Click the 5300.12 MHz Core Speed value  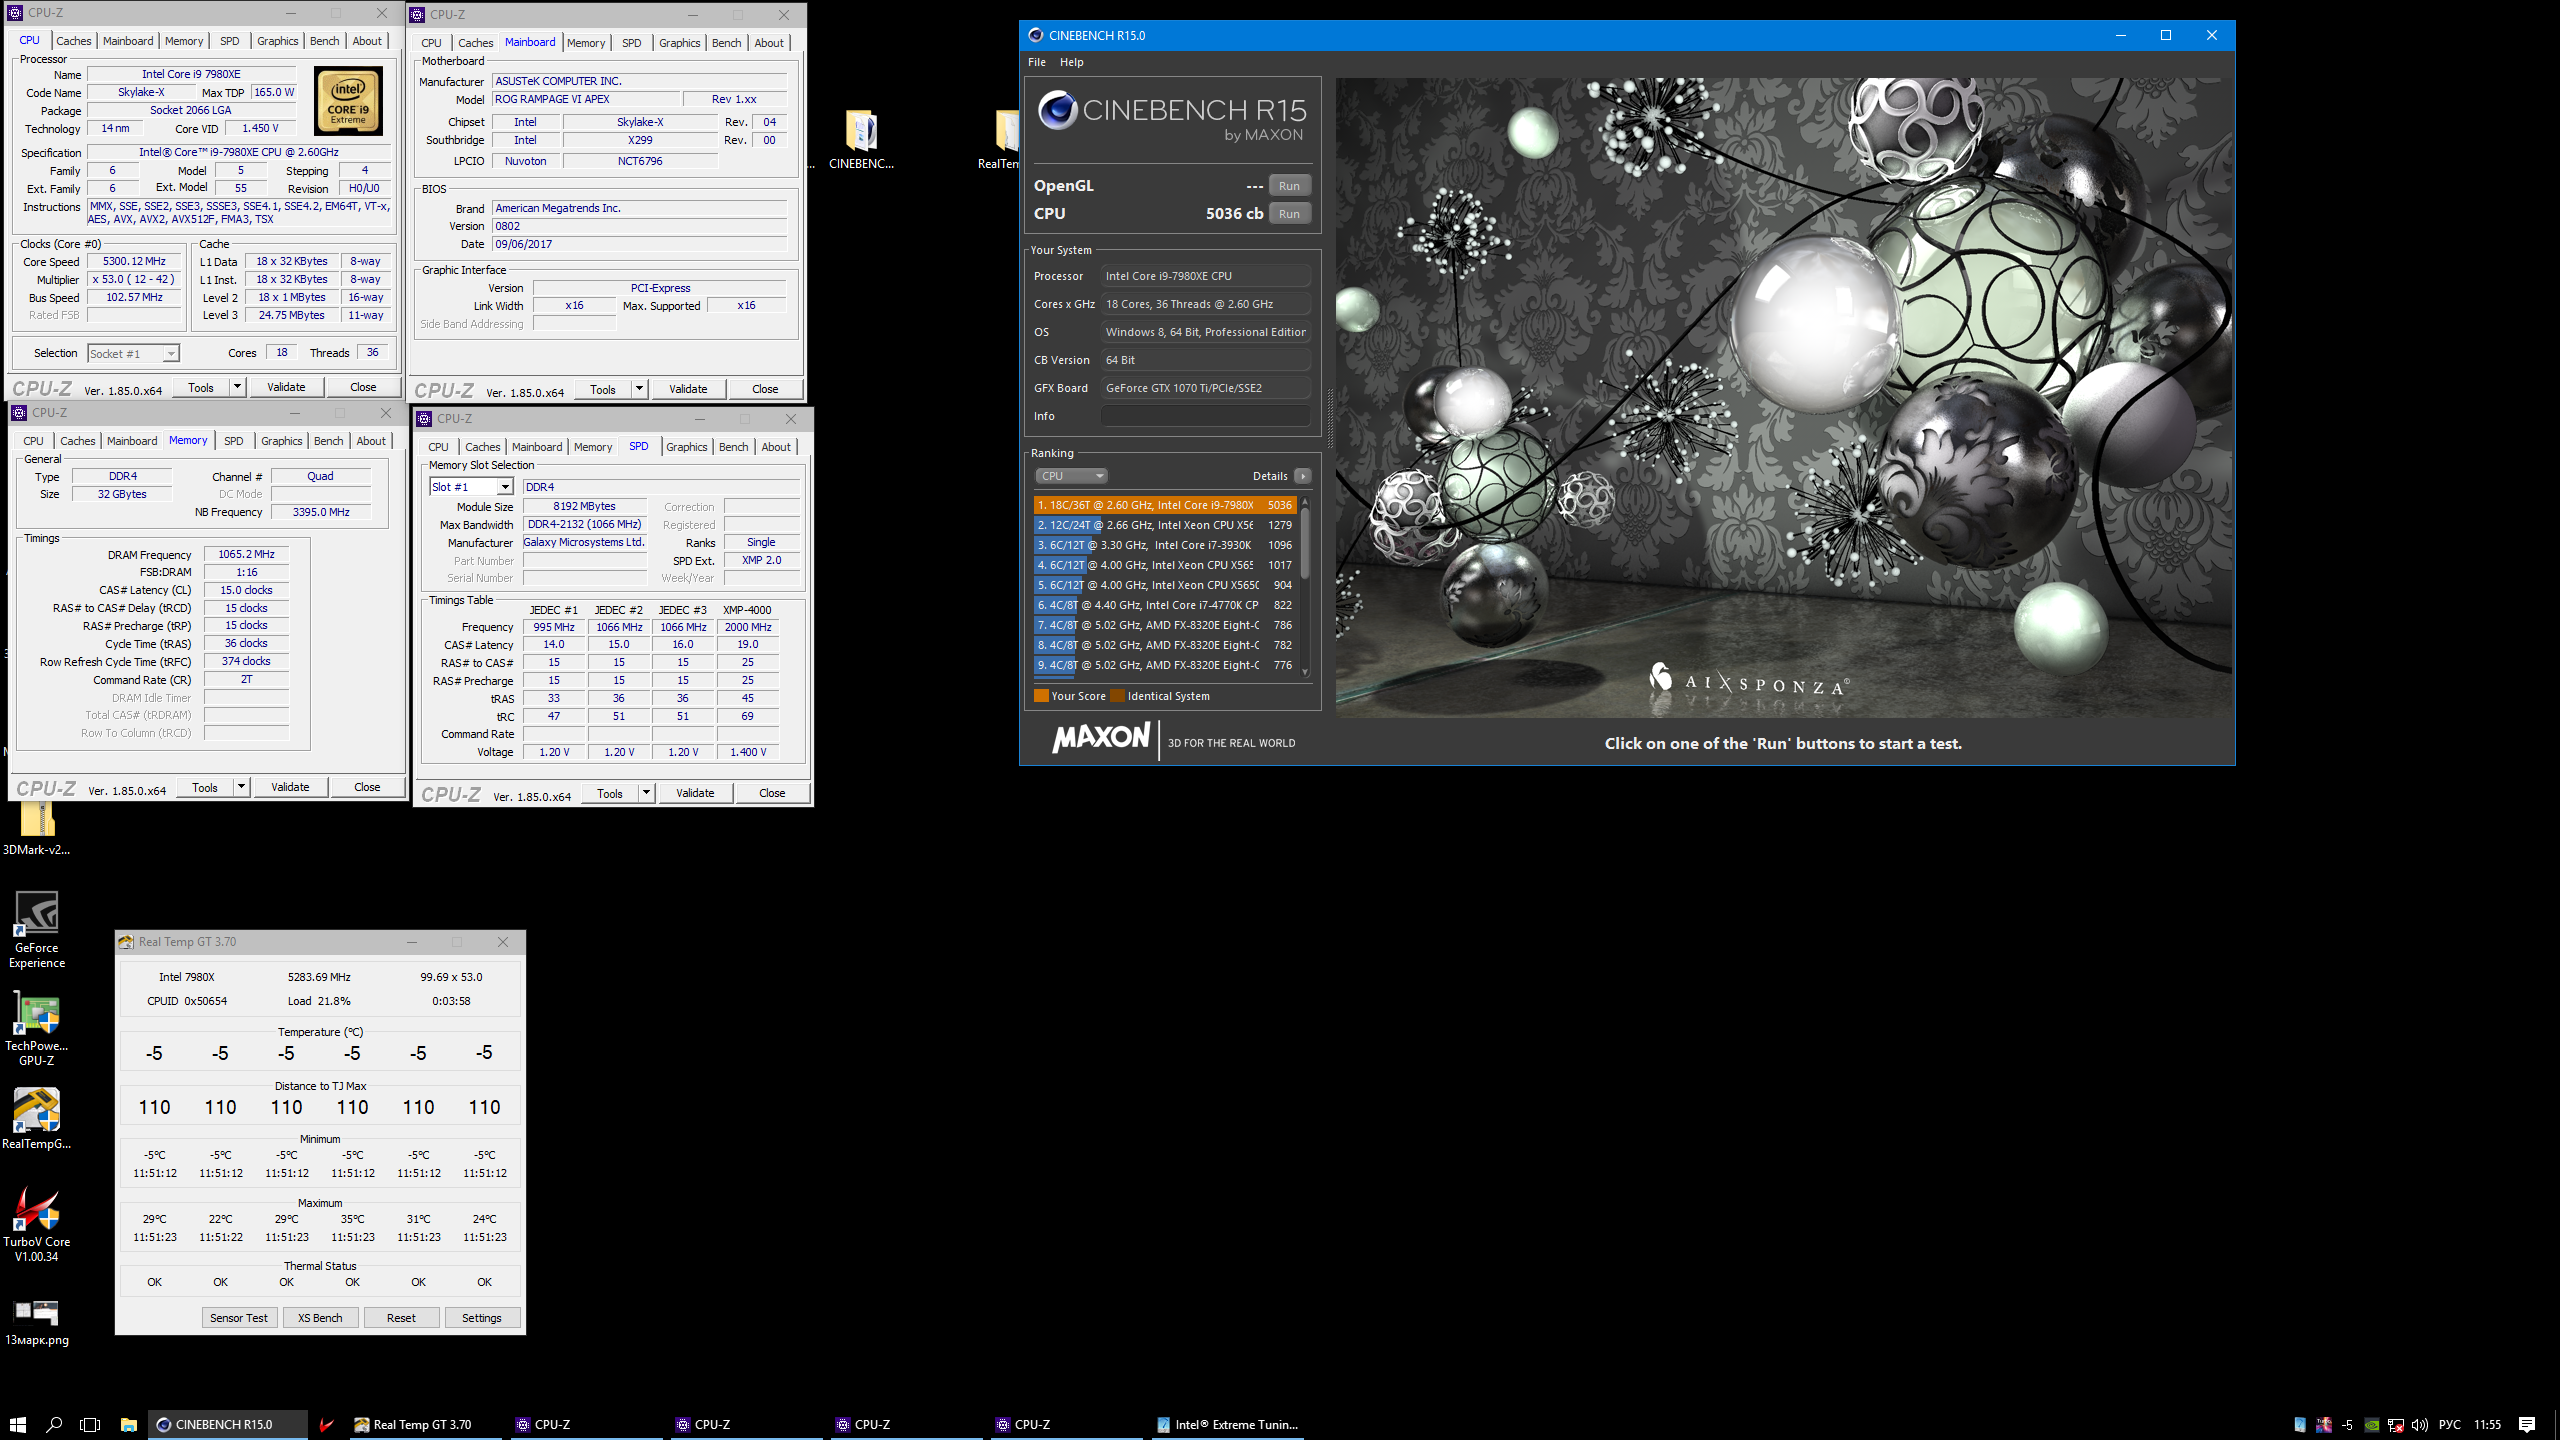[134, 261]
